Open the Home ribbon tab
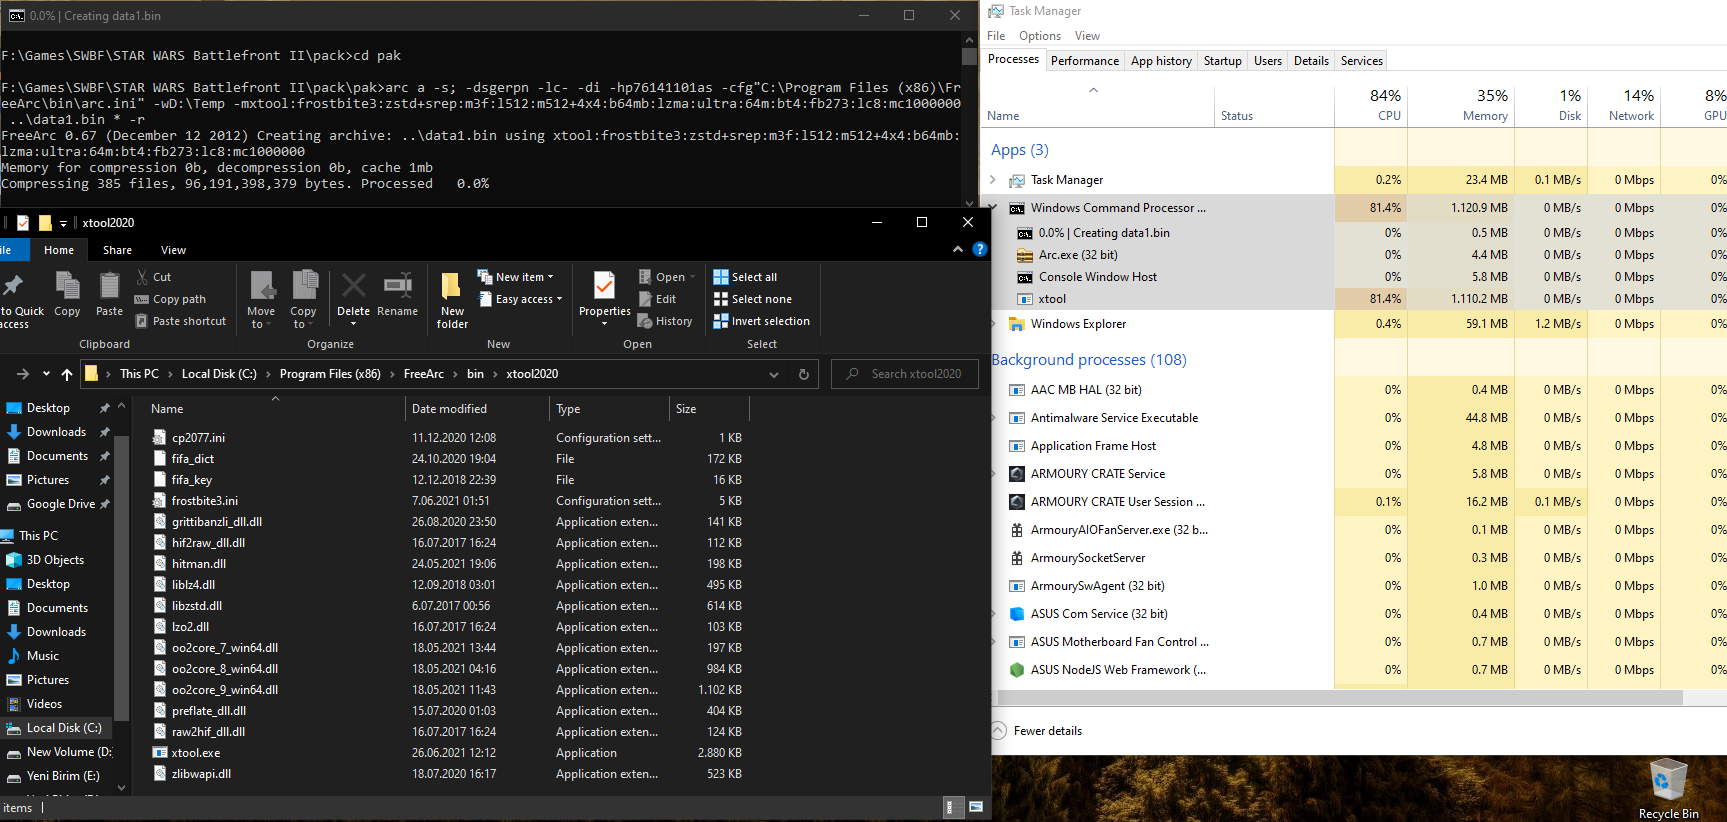Image resolution: width=1727 pixels, height=822 pixels. (59, 250)
